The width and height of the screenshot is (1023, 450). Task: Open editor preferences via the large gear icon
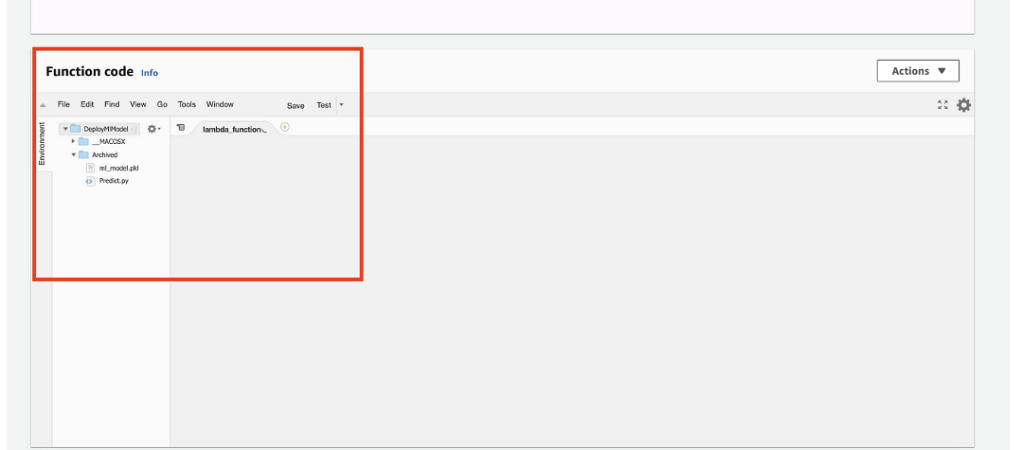(x=964, y=105)
